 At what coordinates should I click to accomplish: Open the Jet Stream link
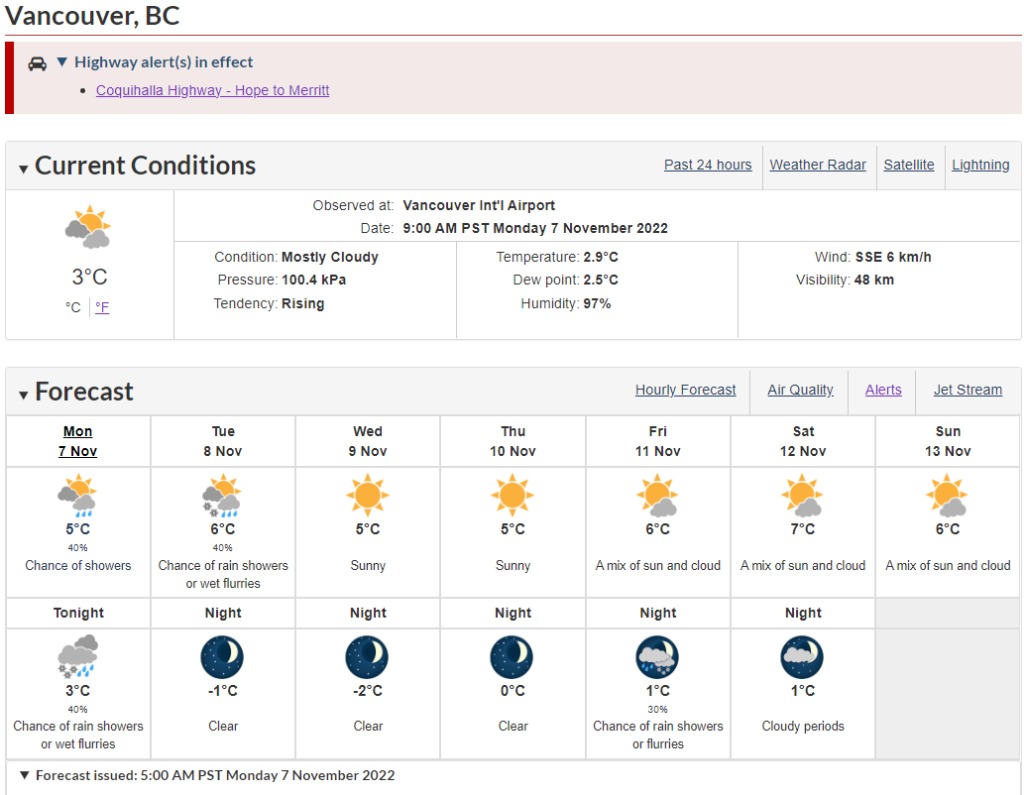point(967,390)
